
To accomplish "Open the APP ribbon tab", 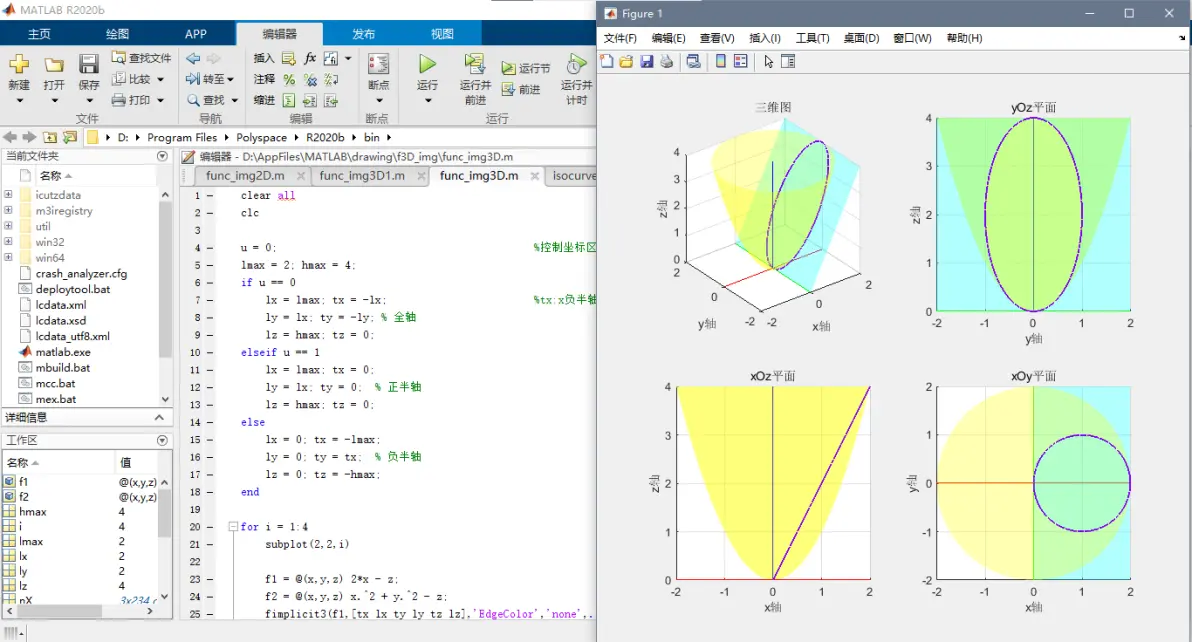I will pos(195,34).
